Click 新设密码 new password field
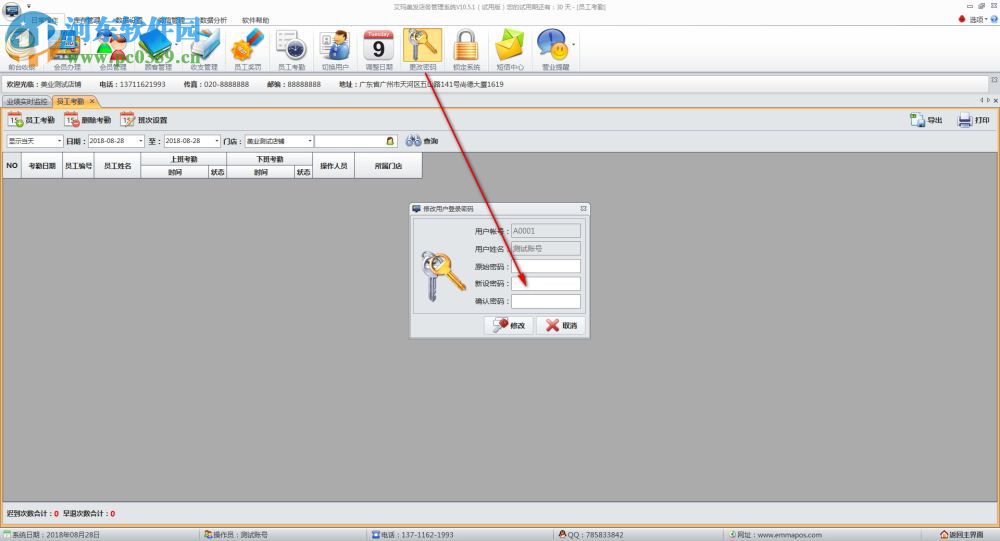Image resolution: width=1000 pixels, height=541 pixels. click(546, 284)
